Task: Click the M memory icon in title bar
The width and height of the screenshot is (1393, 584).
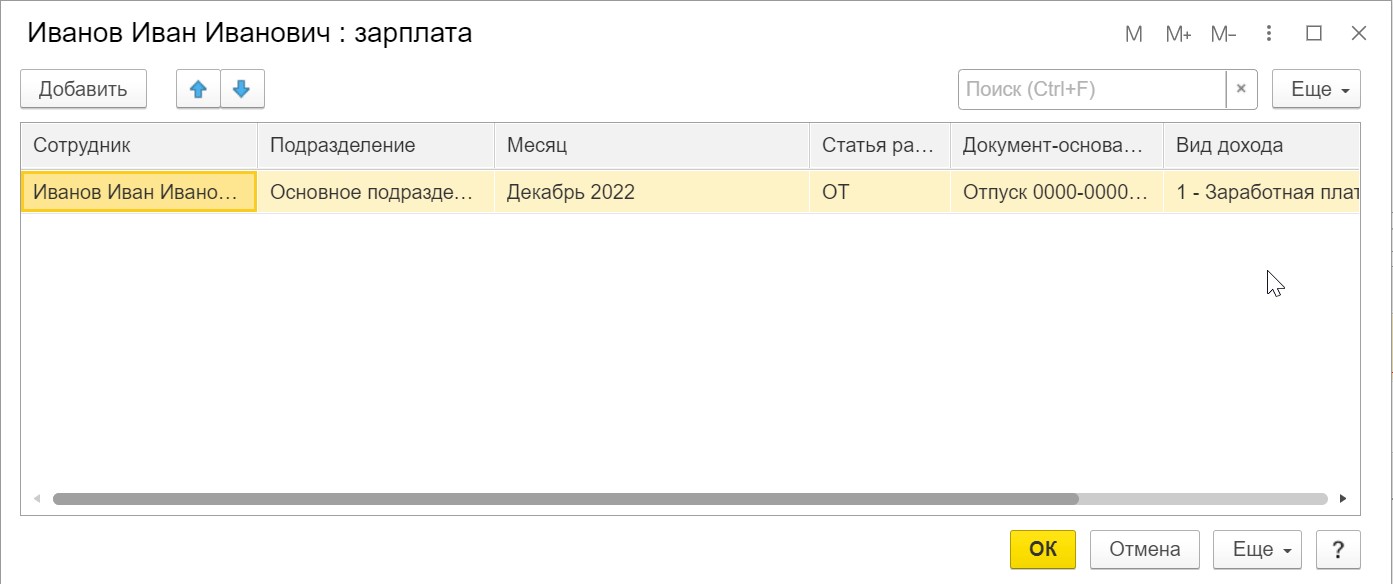Action: coord(1134,34)
